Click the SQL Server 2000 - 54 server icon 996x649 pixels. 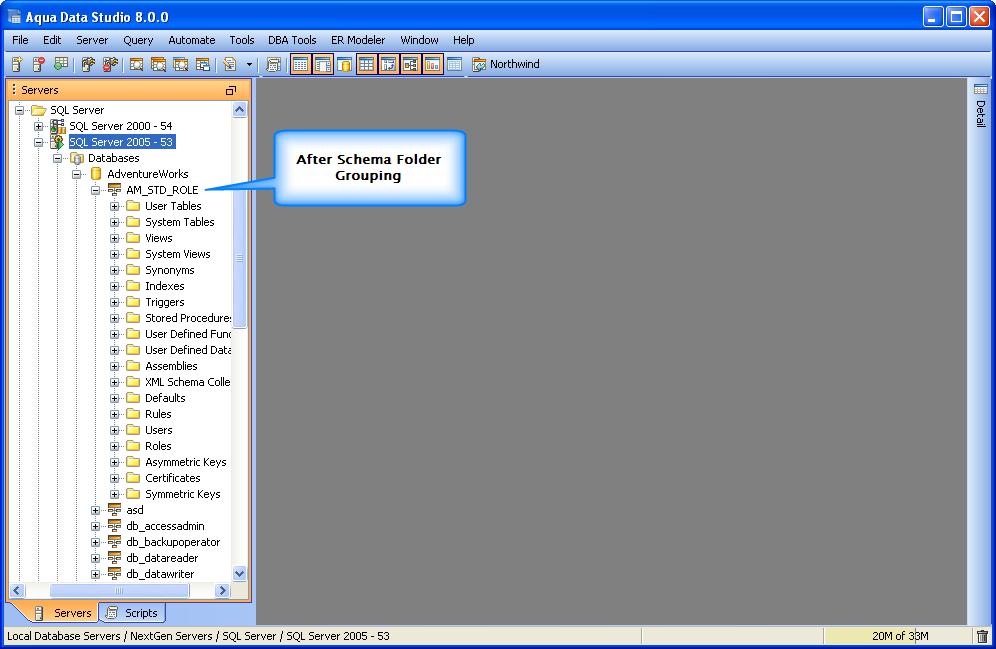[58, 126]
